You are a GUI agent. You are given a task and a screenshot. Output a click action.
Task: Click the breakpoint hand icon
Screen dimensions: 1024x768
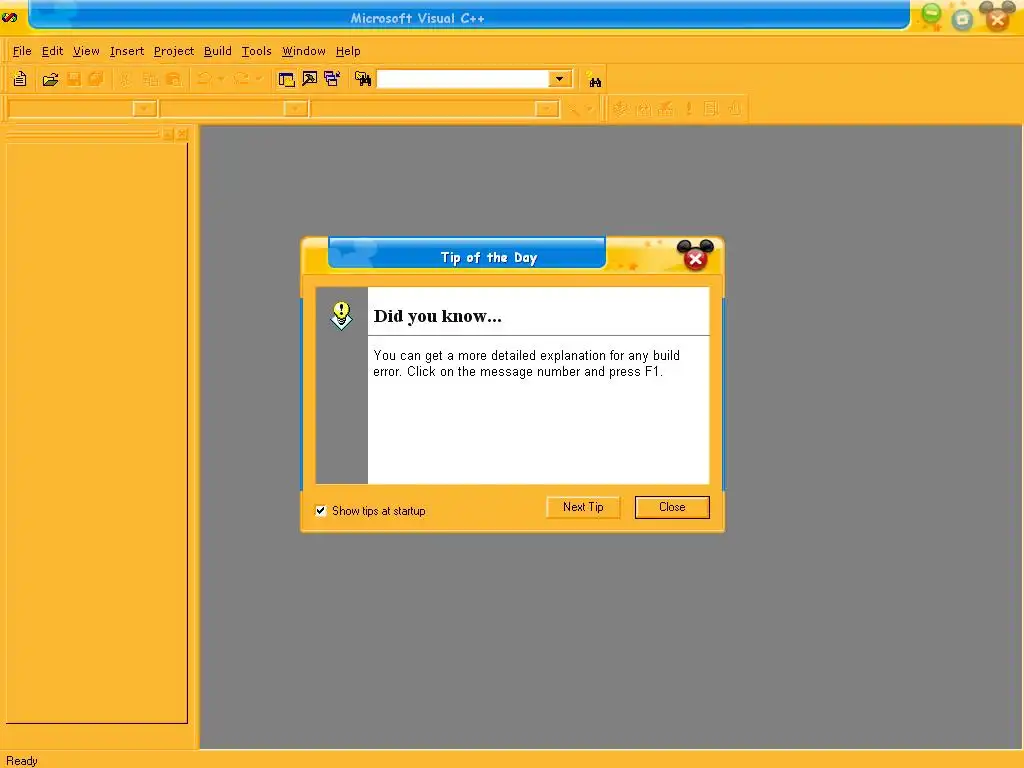(735, 109)
